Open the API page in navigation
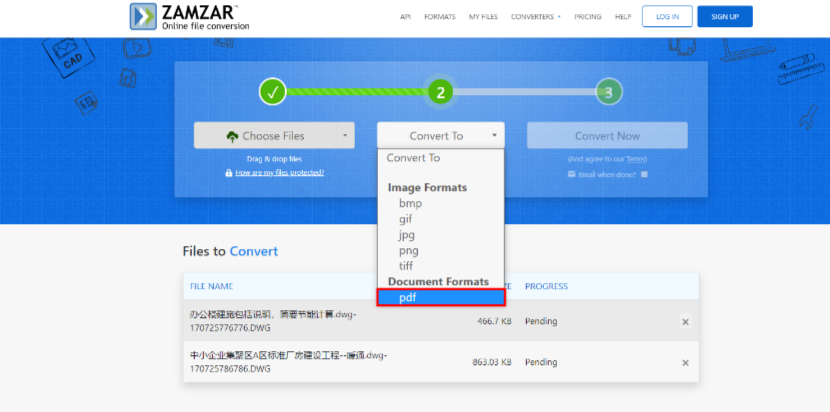Viewport: 830px width, 412px height. point(405,17)
